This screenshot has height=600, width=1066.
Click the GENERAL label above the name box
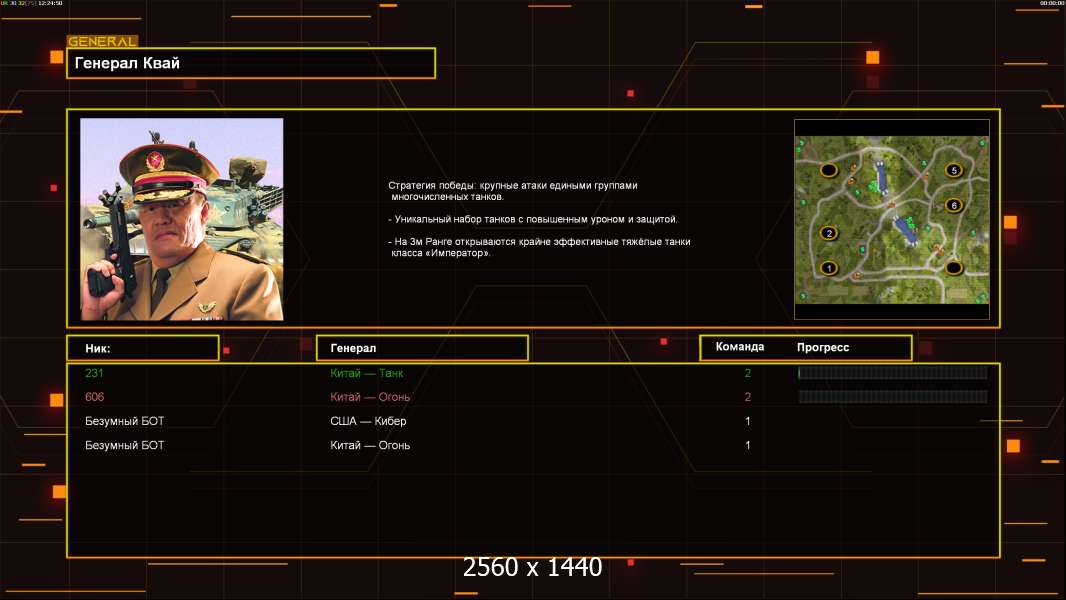click(102, 42)
